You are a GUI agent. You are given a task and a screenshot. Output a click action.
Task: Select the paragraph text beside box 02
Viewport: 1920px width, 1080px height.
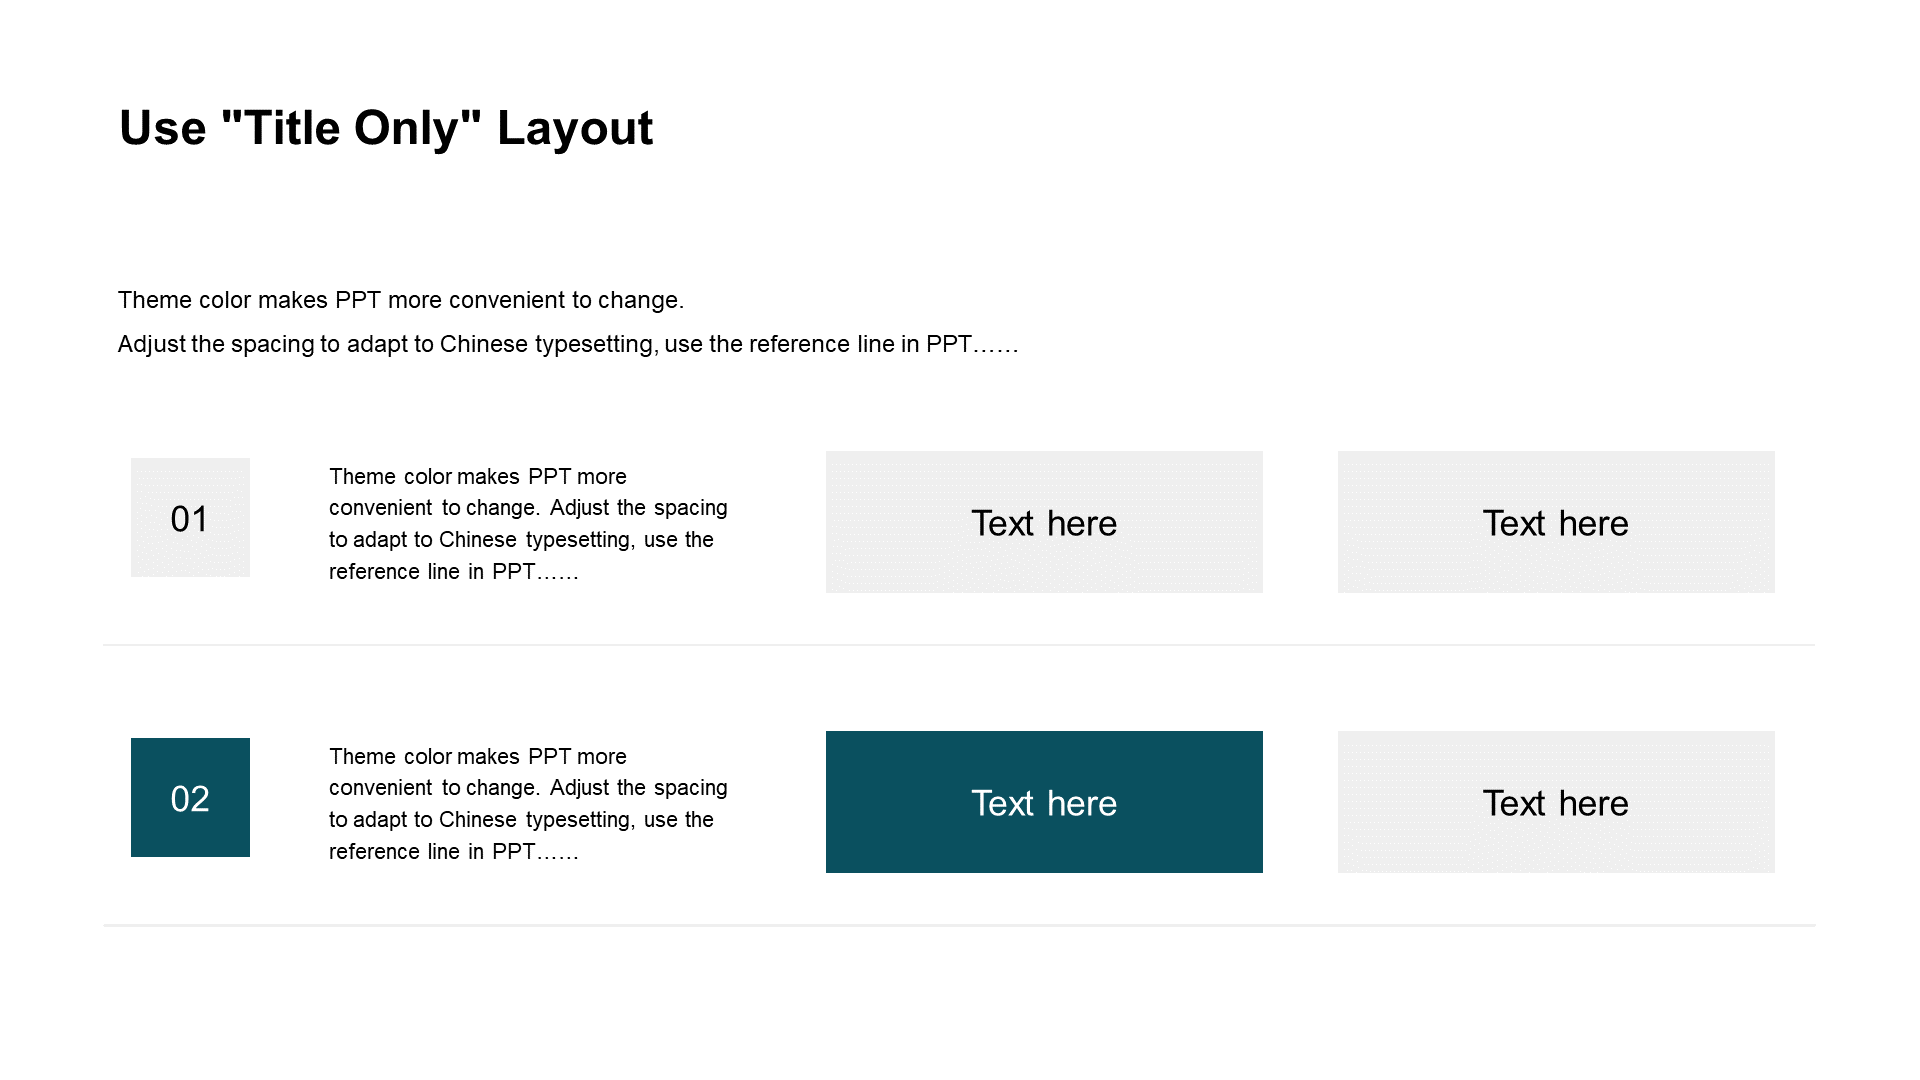pos(528,804)
